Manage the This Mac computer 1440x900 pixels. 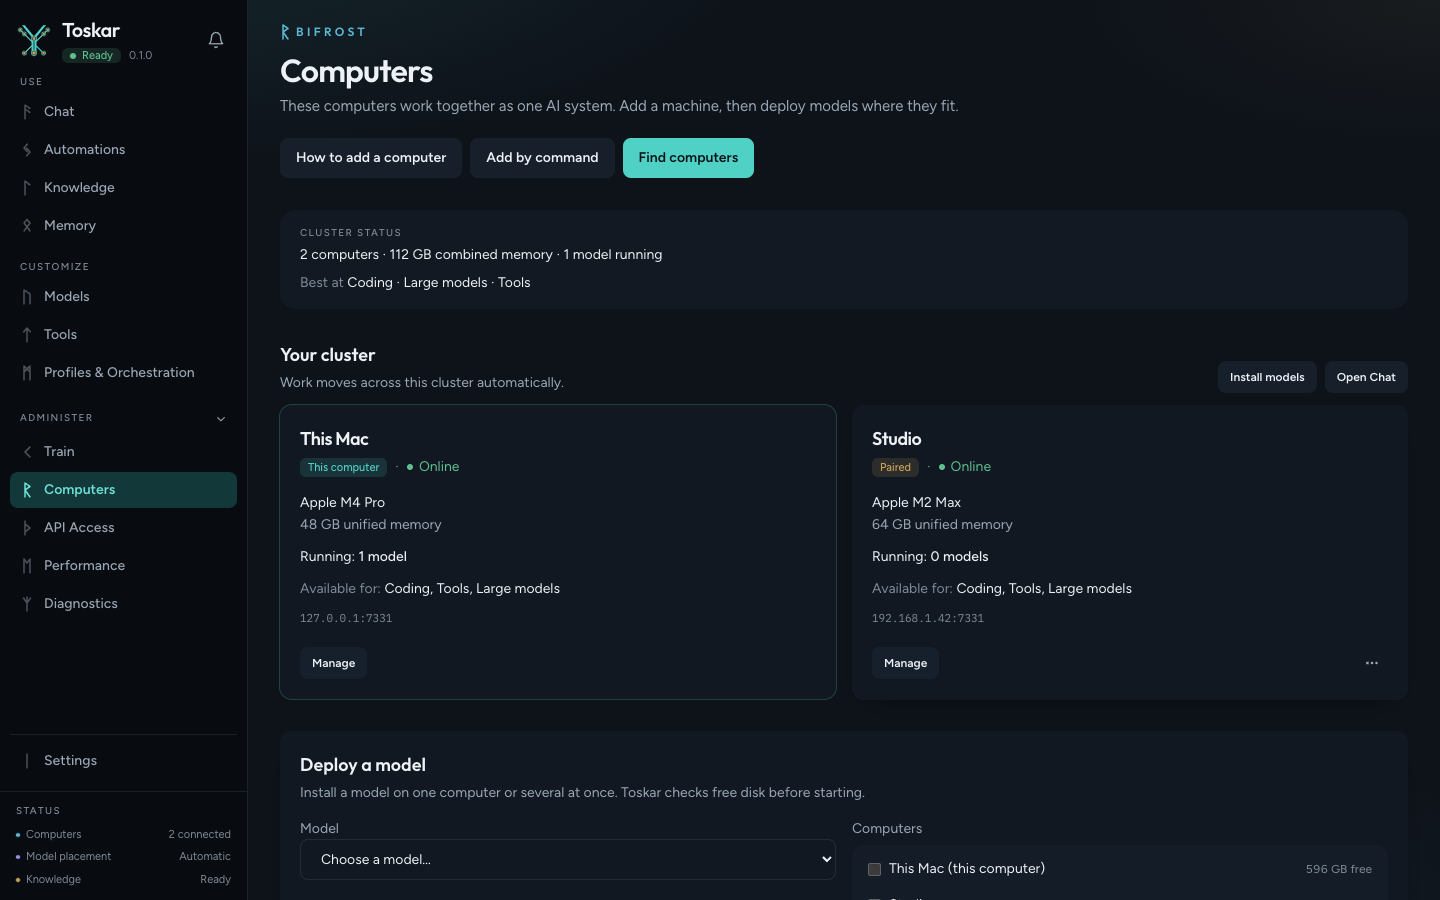tap(333, 663)
